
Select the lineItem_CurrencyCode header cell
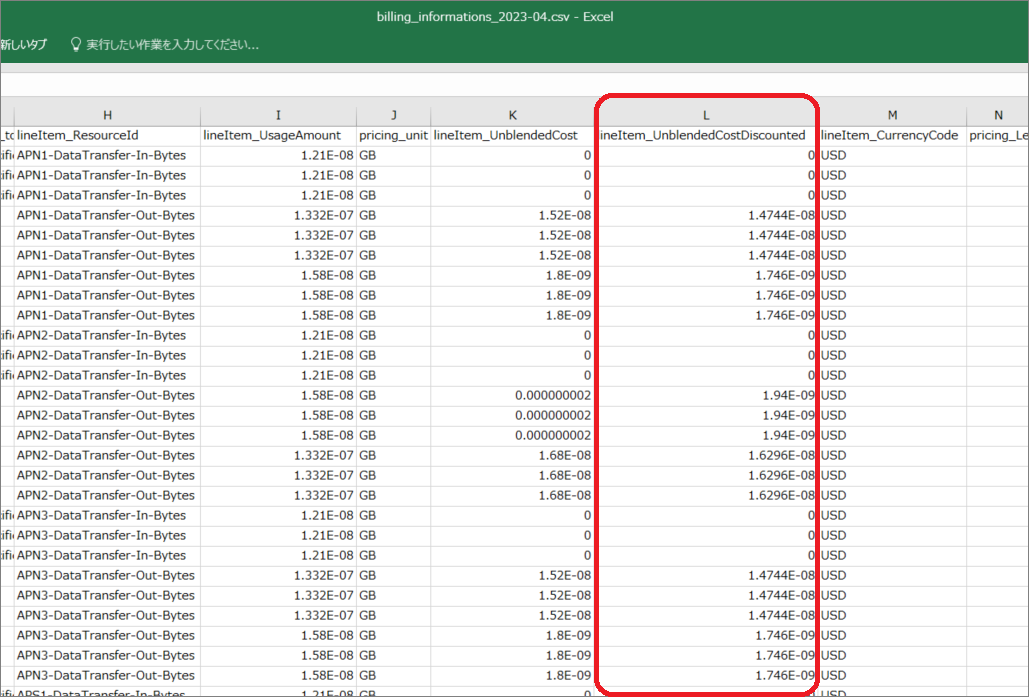pyautogui.click(x=891, y=135)
